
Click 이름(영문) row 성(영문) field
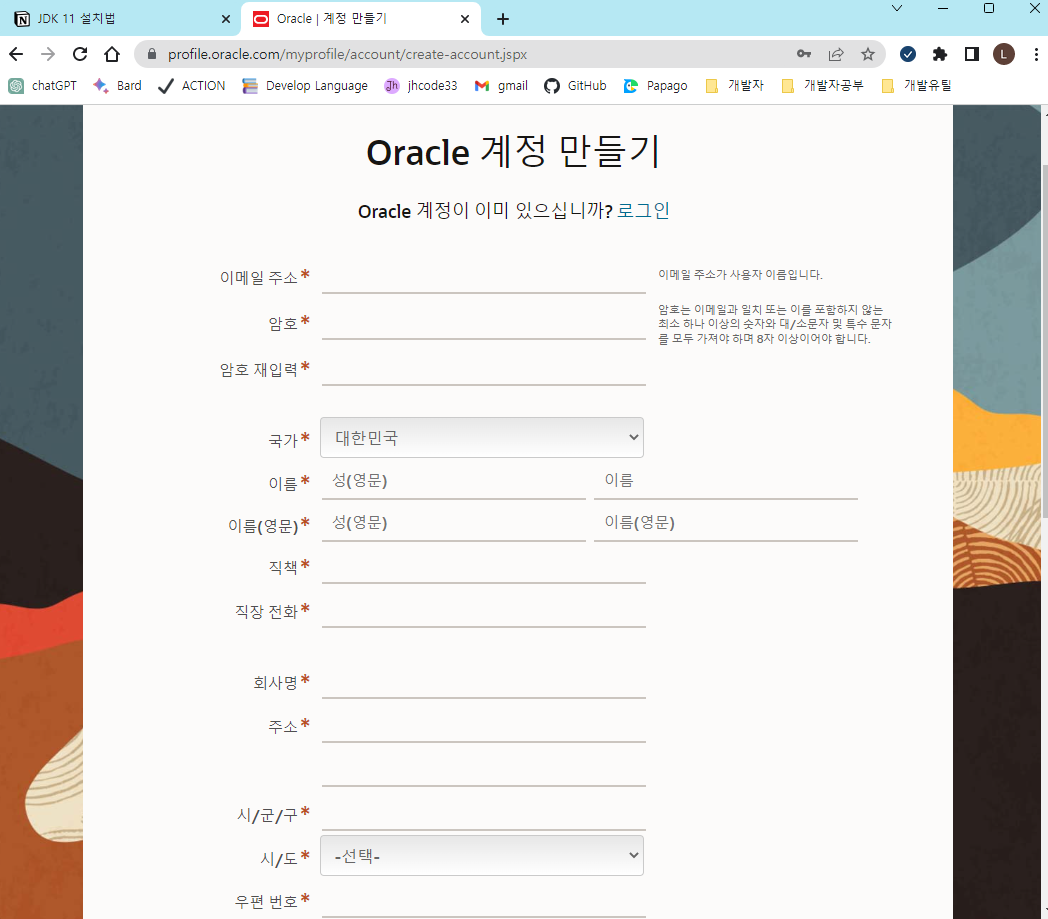point(454,523)
